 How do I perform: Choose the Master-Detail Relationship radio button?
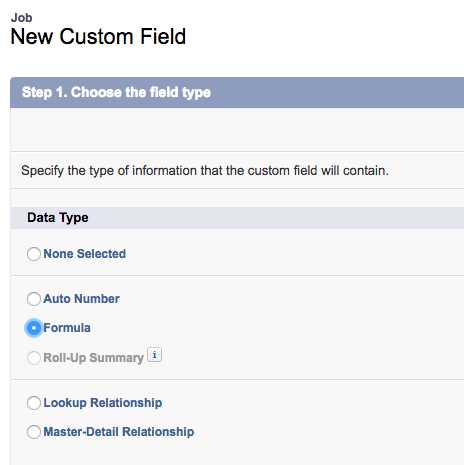34,432
